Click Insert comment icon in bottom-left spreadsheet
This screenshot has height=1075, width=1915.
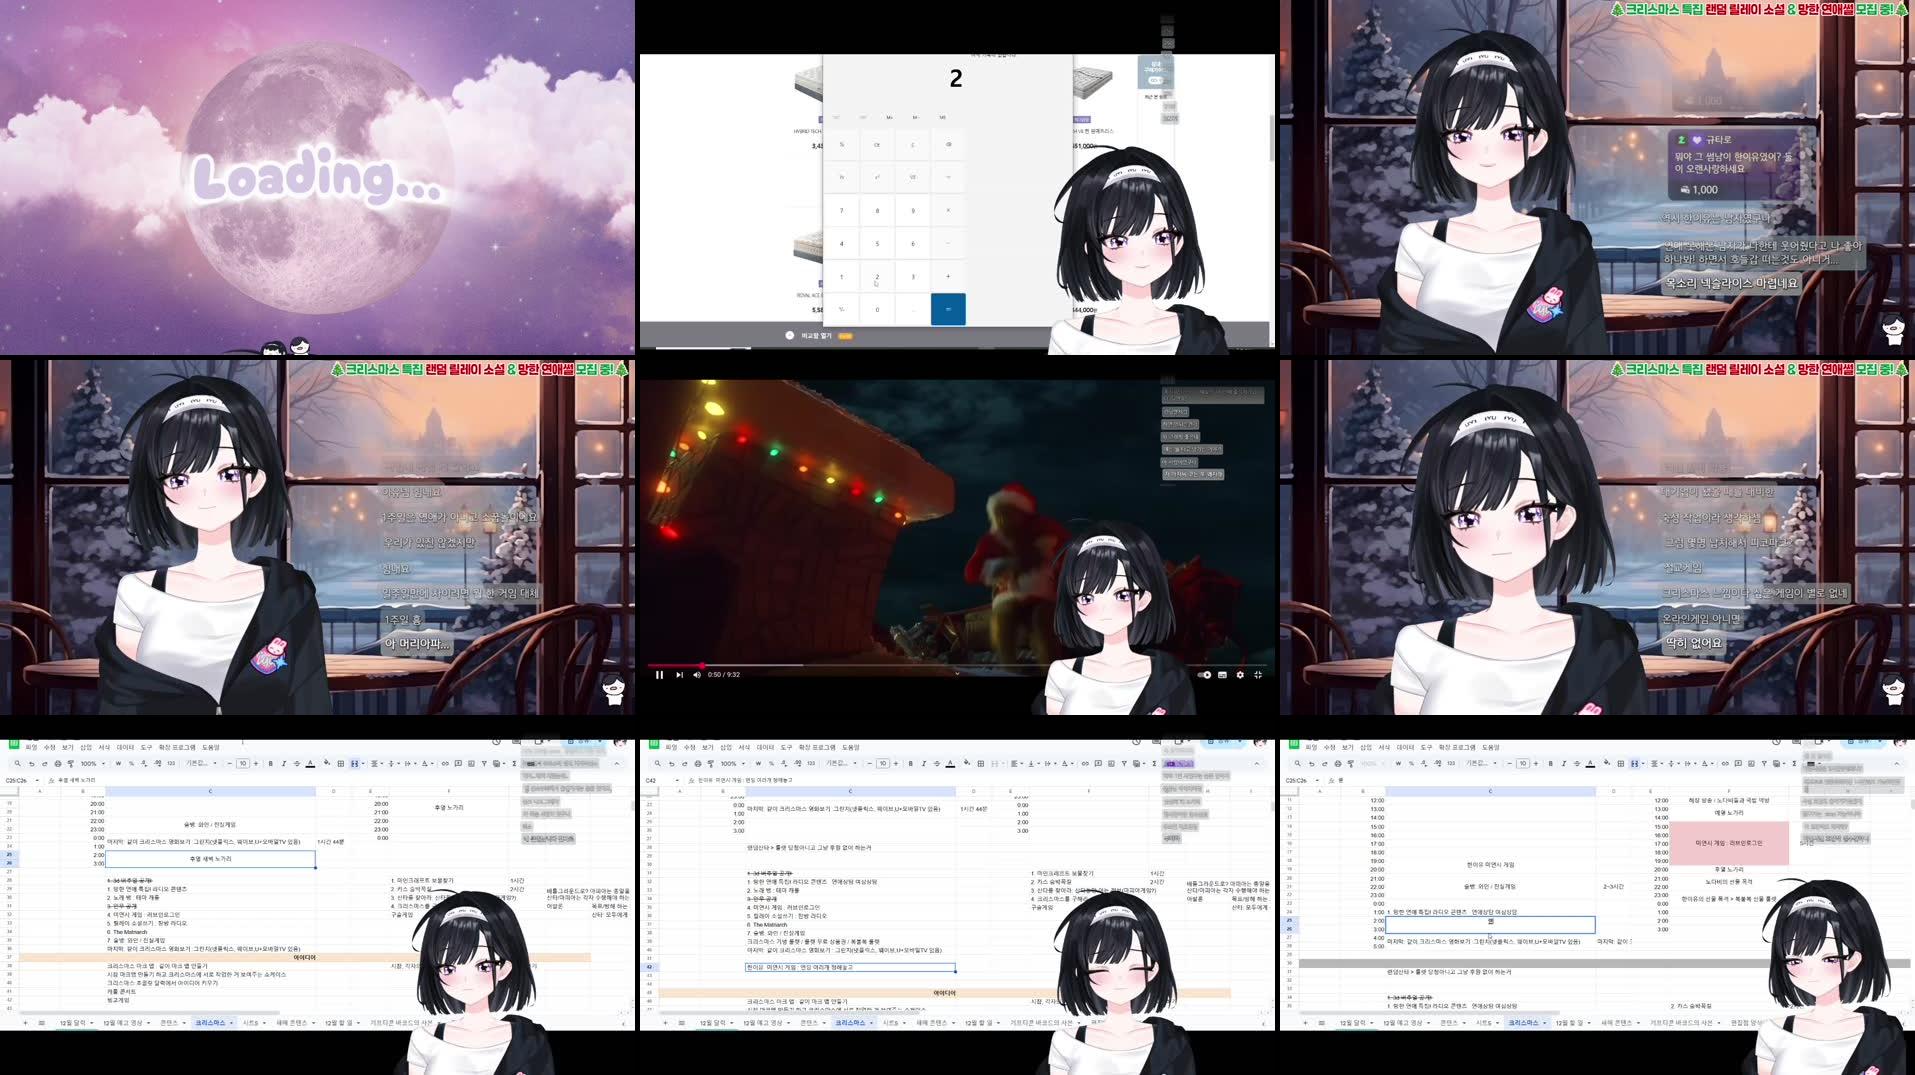click(458, 764)
